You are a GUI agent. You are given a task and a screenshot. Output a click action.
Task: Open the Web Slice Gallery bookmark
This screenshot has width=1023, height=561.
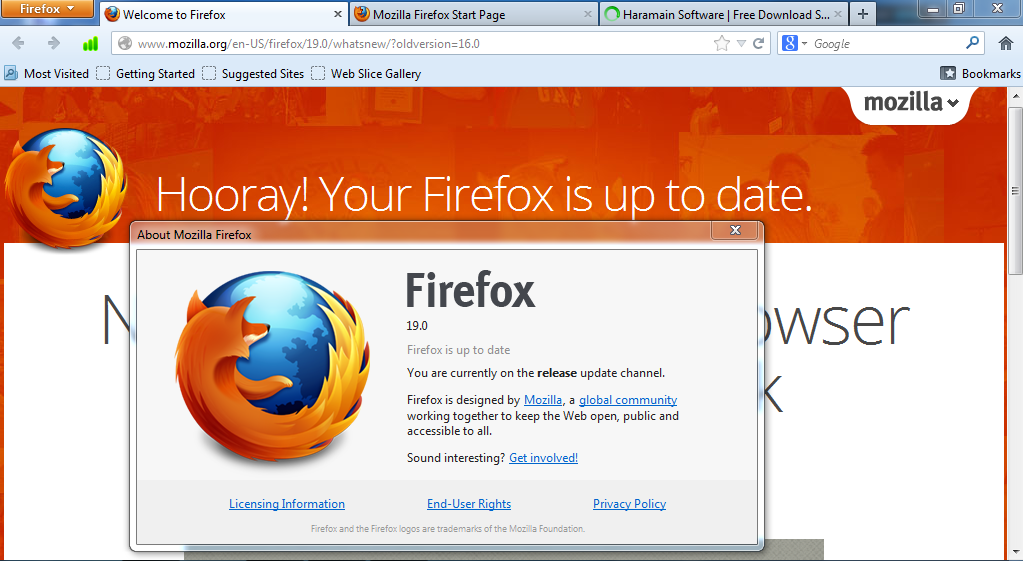pos(366,74)
